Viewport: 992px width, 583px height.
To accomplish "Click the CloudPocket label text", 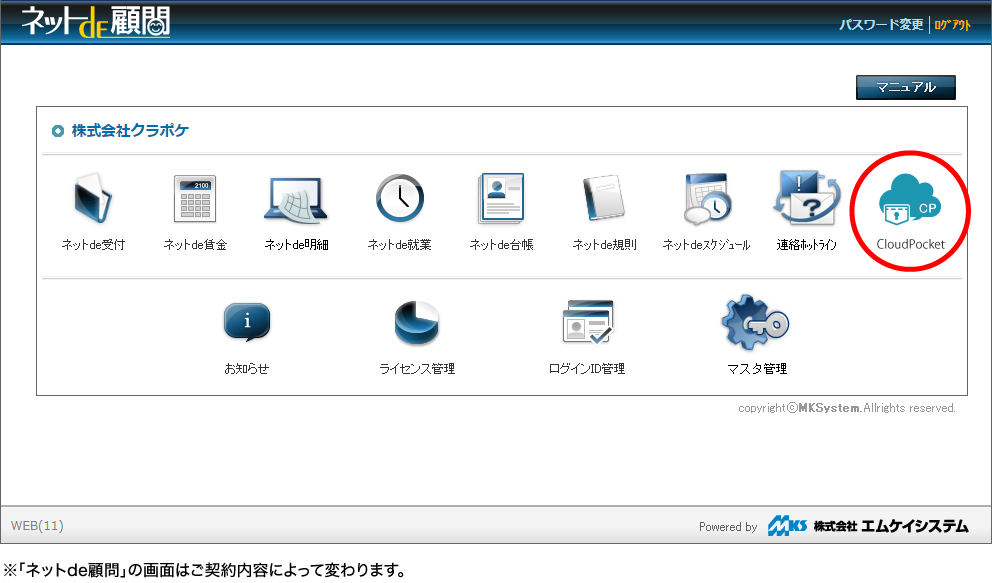I will [x=910, y=244].
